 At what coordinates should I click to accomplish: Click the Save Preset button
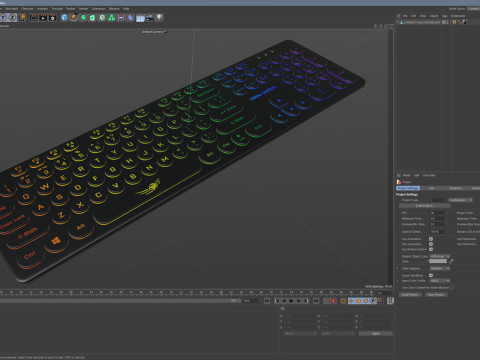point(436,295)
